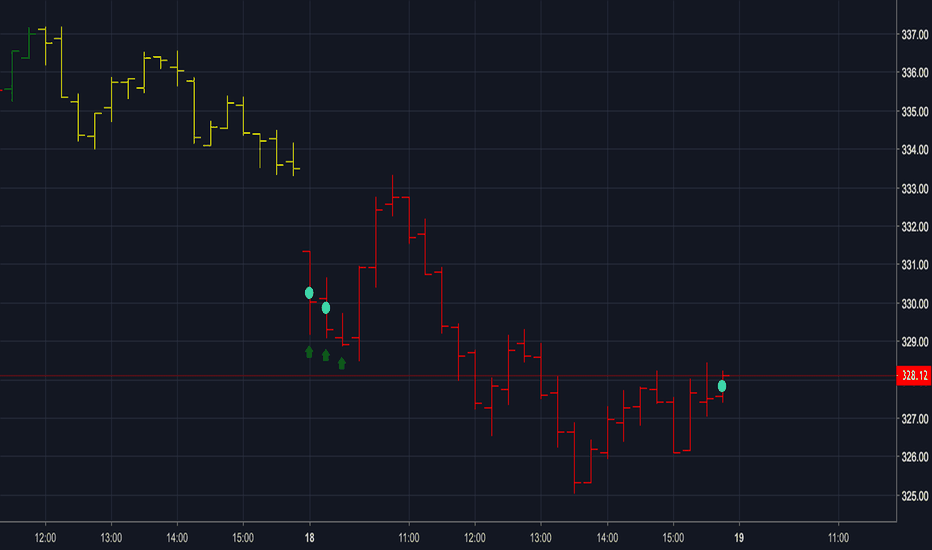
Task: Click the 15:00 label just before date 18
Action: pos(243,538)
